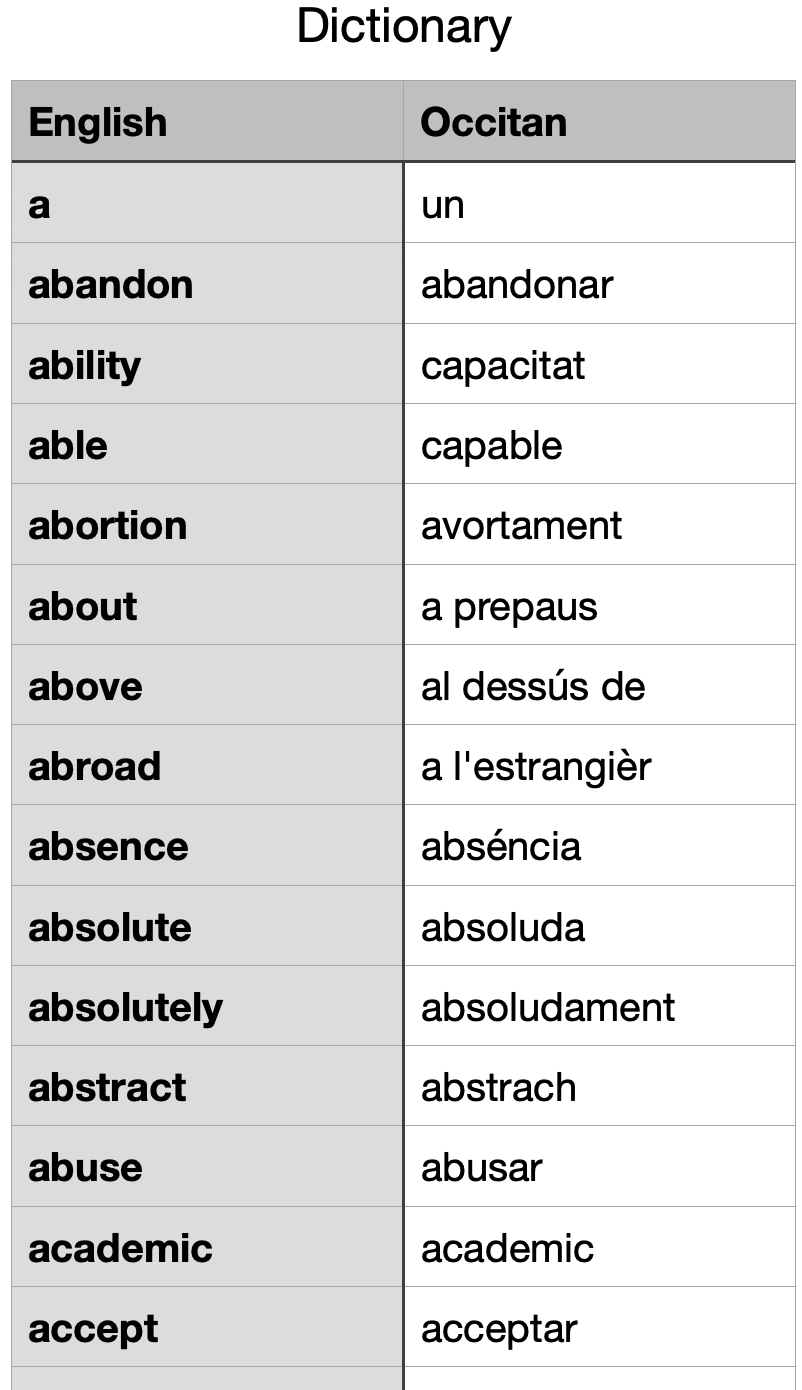Select the 'absoludament' translation cell
802x1390 pixels.
pyautogui.click(x=548, y=1007)
